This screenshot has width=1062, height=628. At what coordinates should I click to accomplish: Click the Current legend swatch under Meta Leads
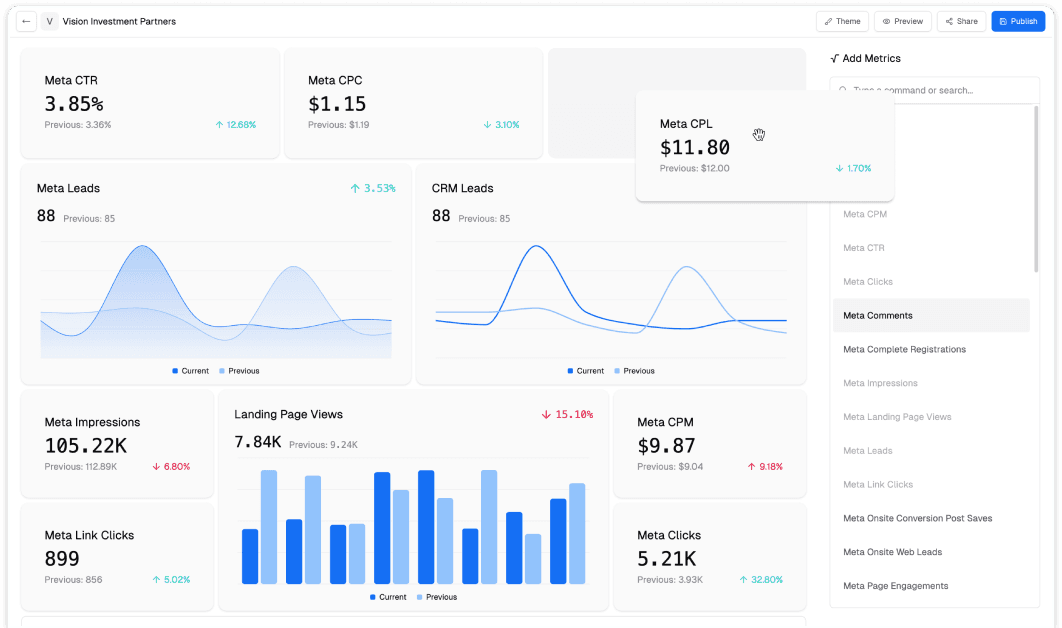(175, 371)
